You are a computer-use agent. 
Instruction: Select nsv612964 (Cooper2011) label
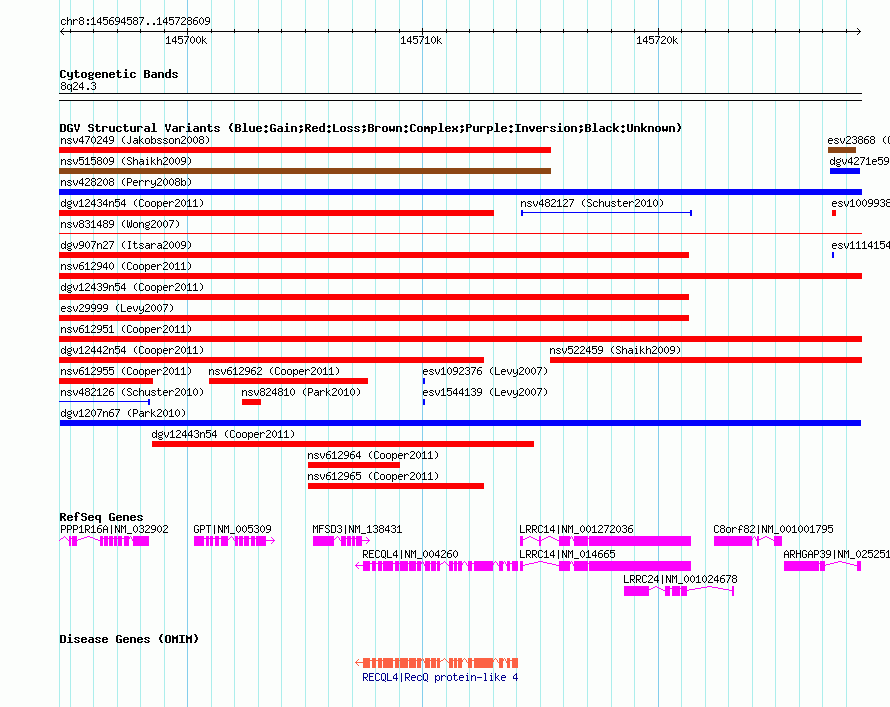click(x=373, y=455)
